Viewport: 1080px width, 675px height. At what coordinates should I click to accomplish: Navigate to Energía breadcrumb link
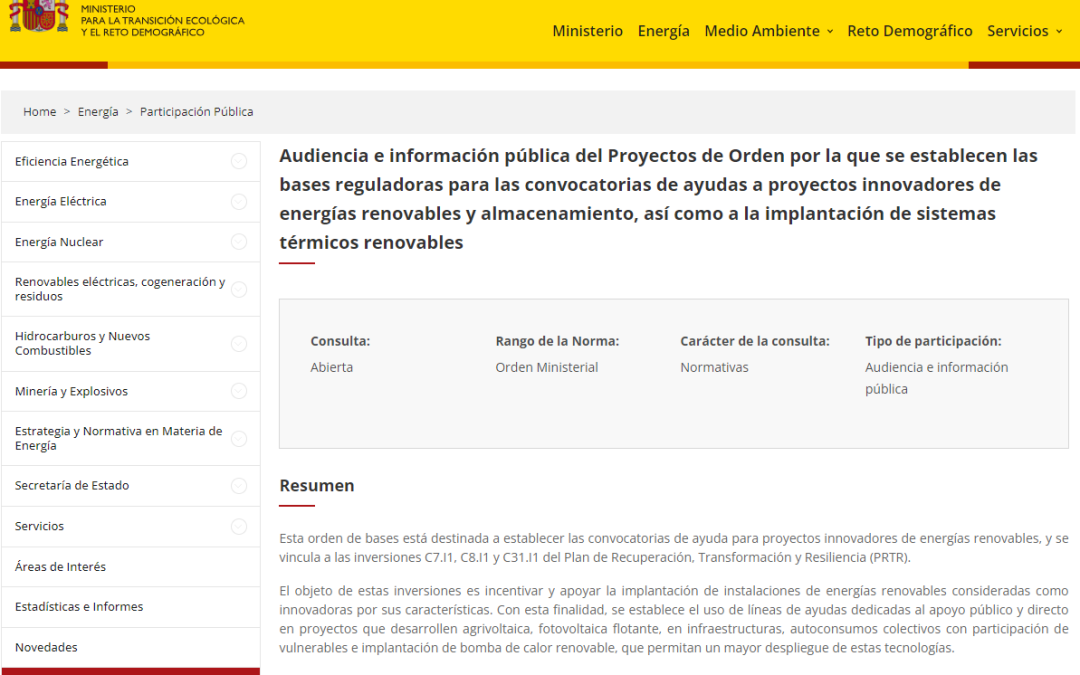coord(98,112)
